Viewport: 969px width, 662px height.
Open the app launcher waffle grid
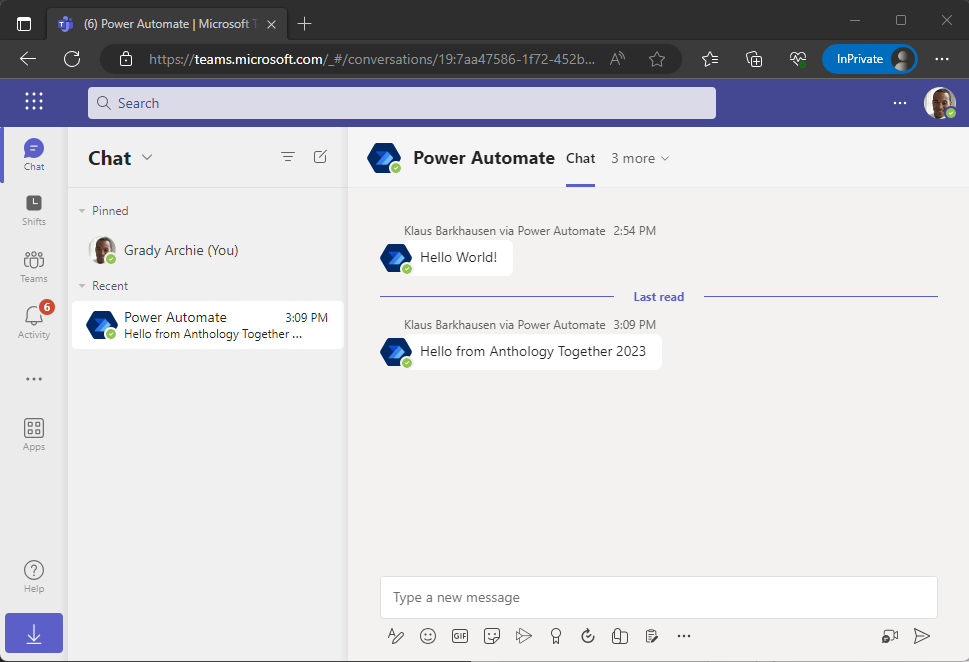[33, 101]
